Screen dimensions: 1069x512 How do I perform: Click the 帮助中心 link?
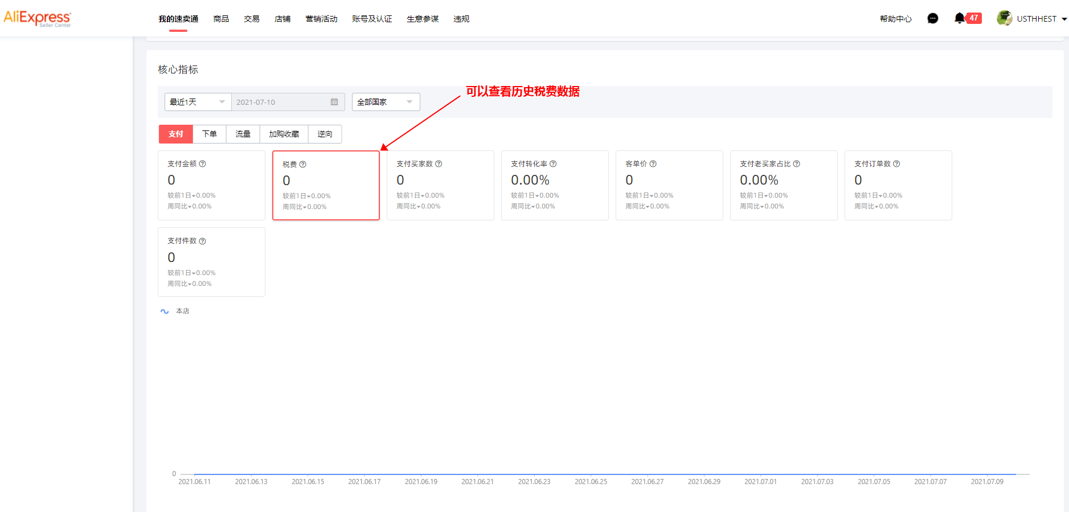[895, 19]
